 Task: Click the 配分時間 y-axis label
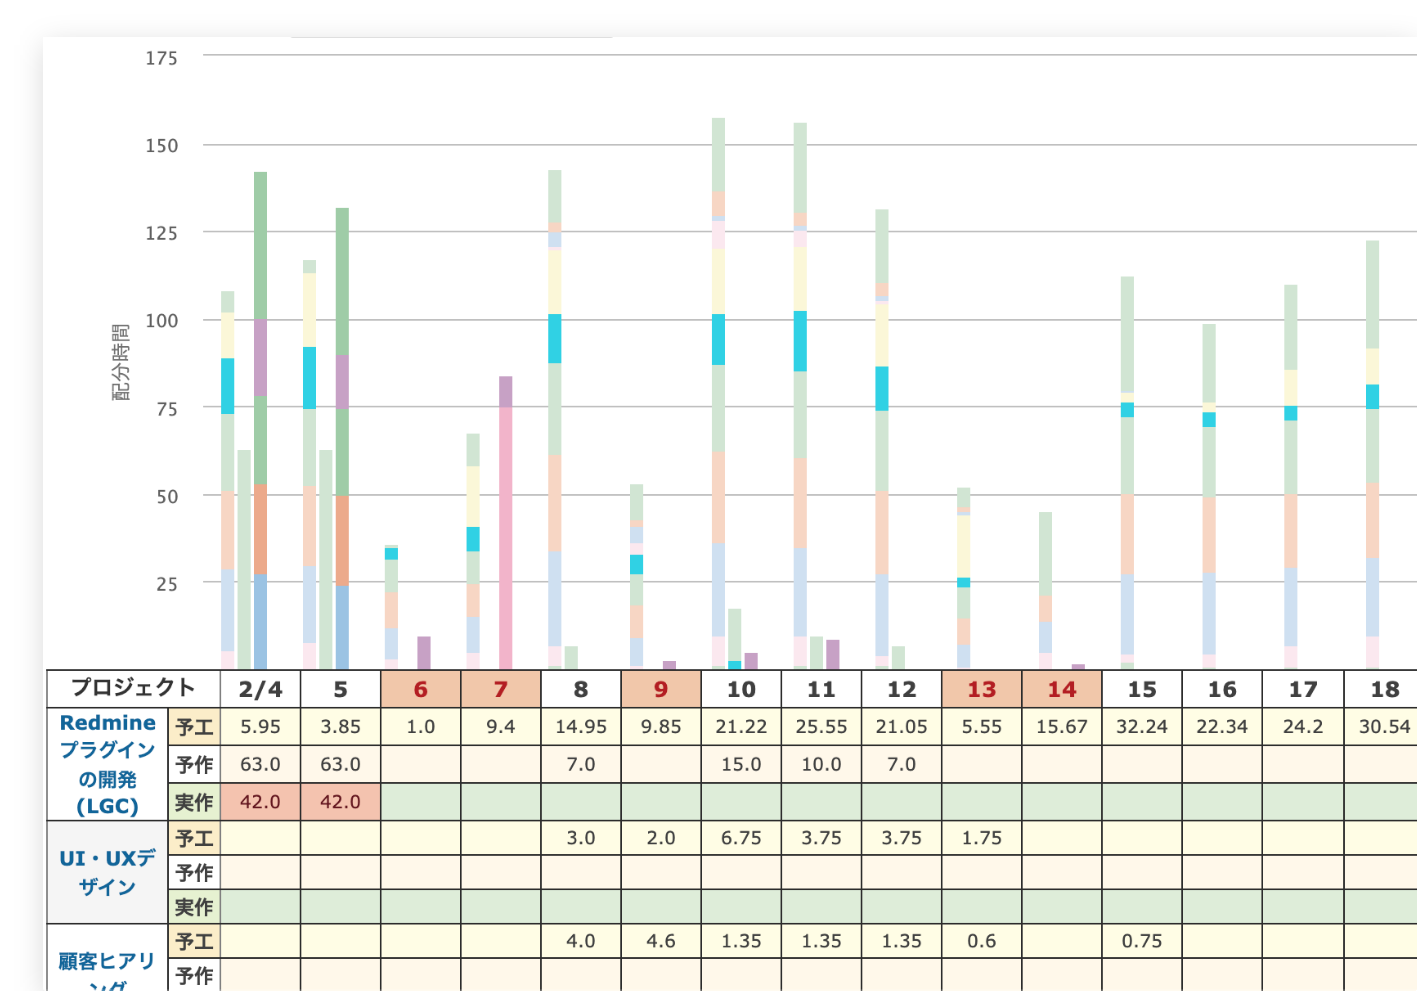pos(121,362)
